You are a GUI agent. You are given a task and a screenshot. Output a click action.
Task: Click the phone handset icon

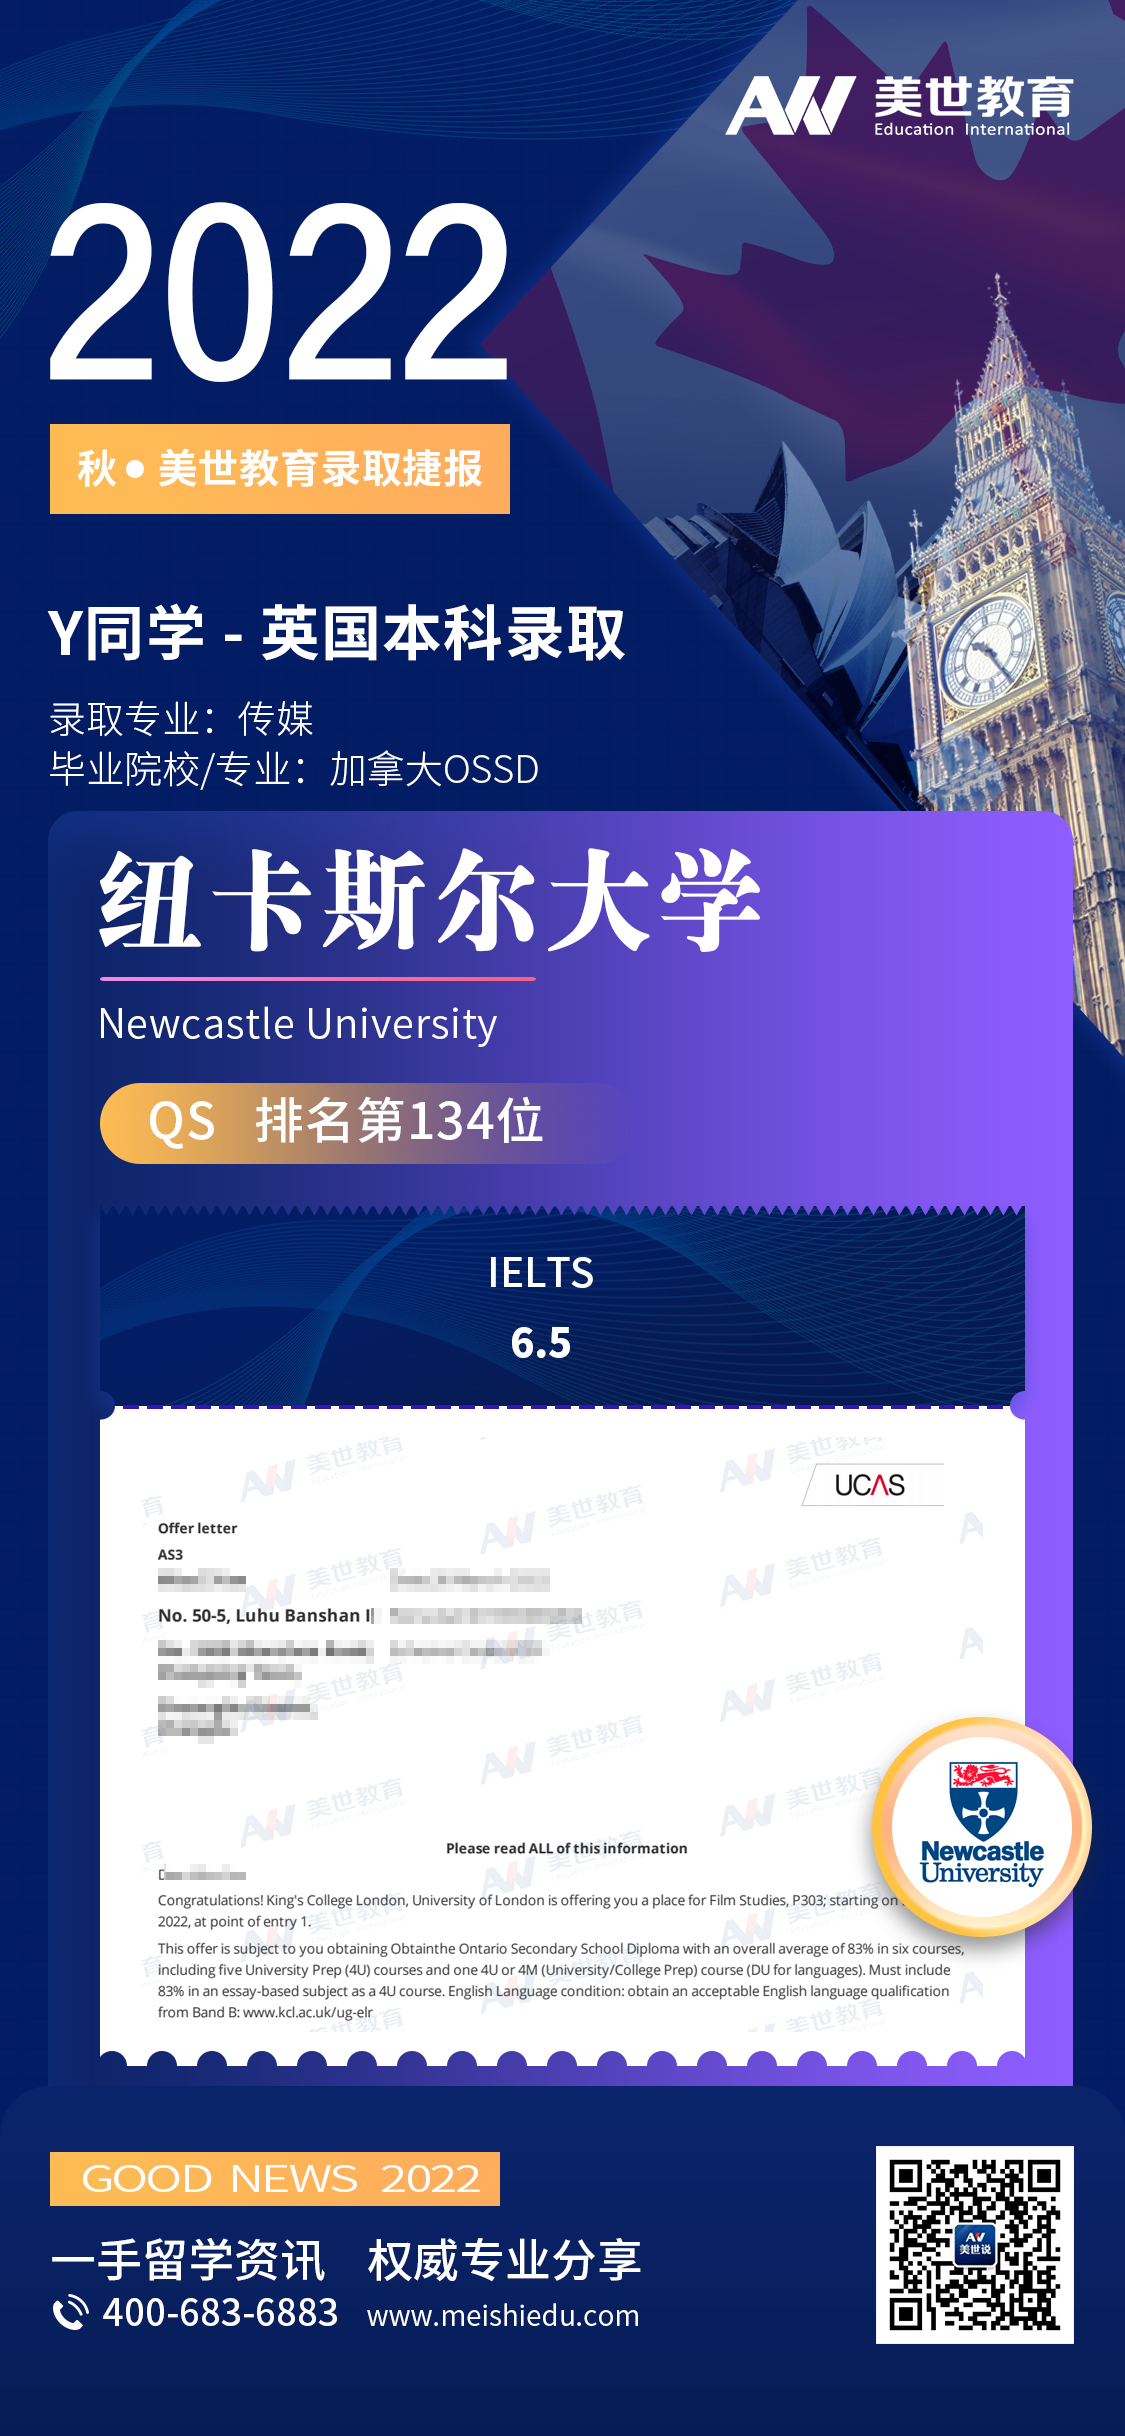tap(70, 2313)
